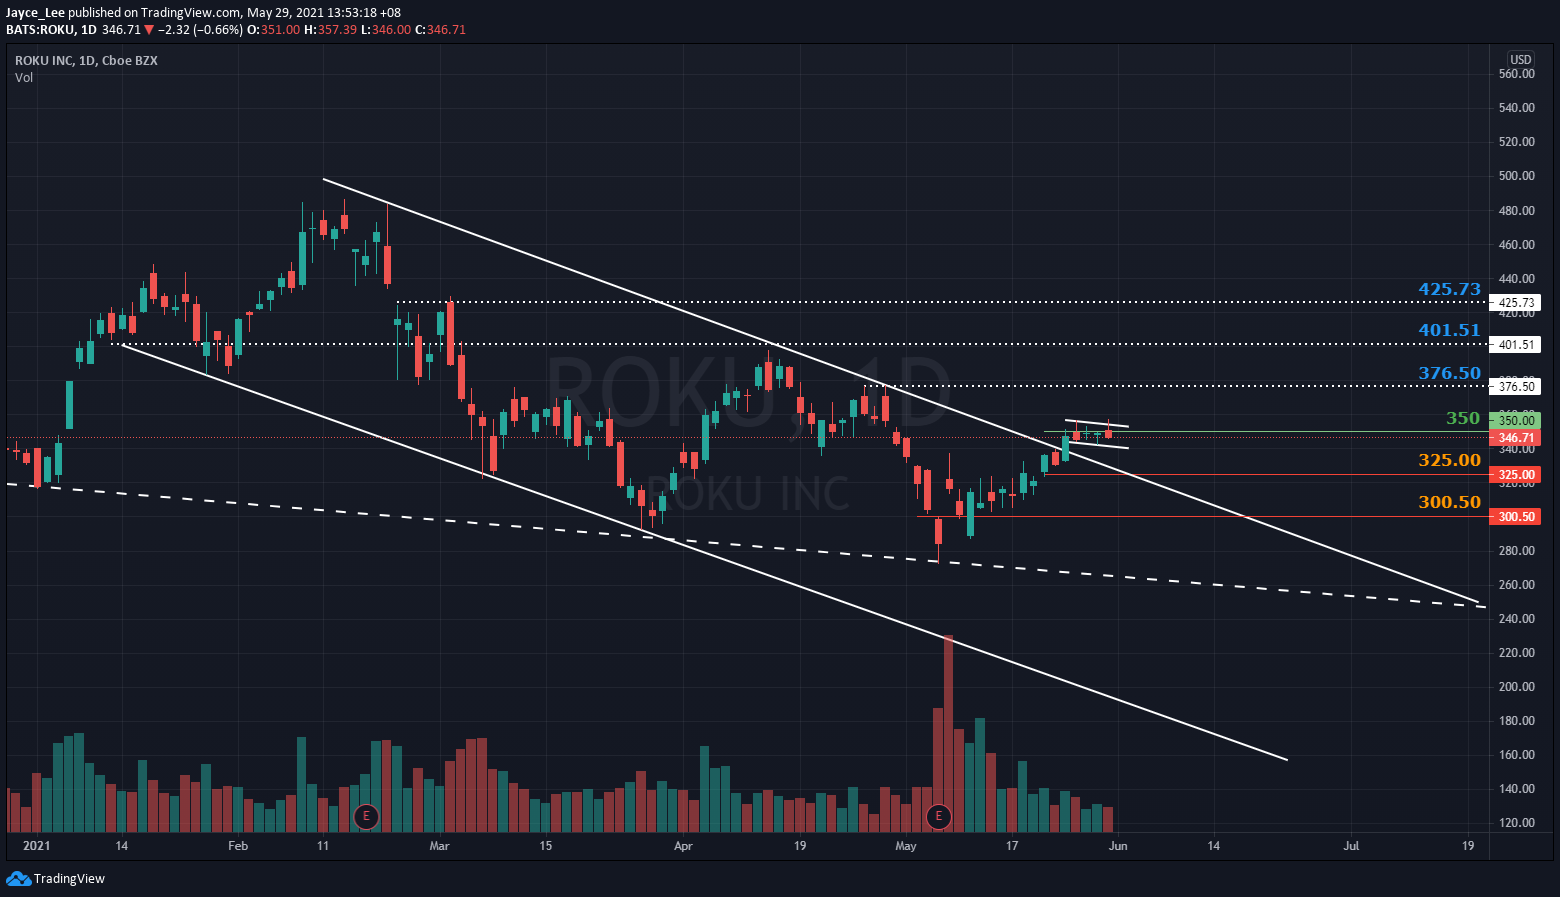Click the 401.51 price axis tag

coord(1515,344)
